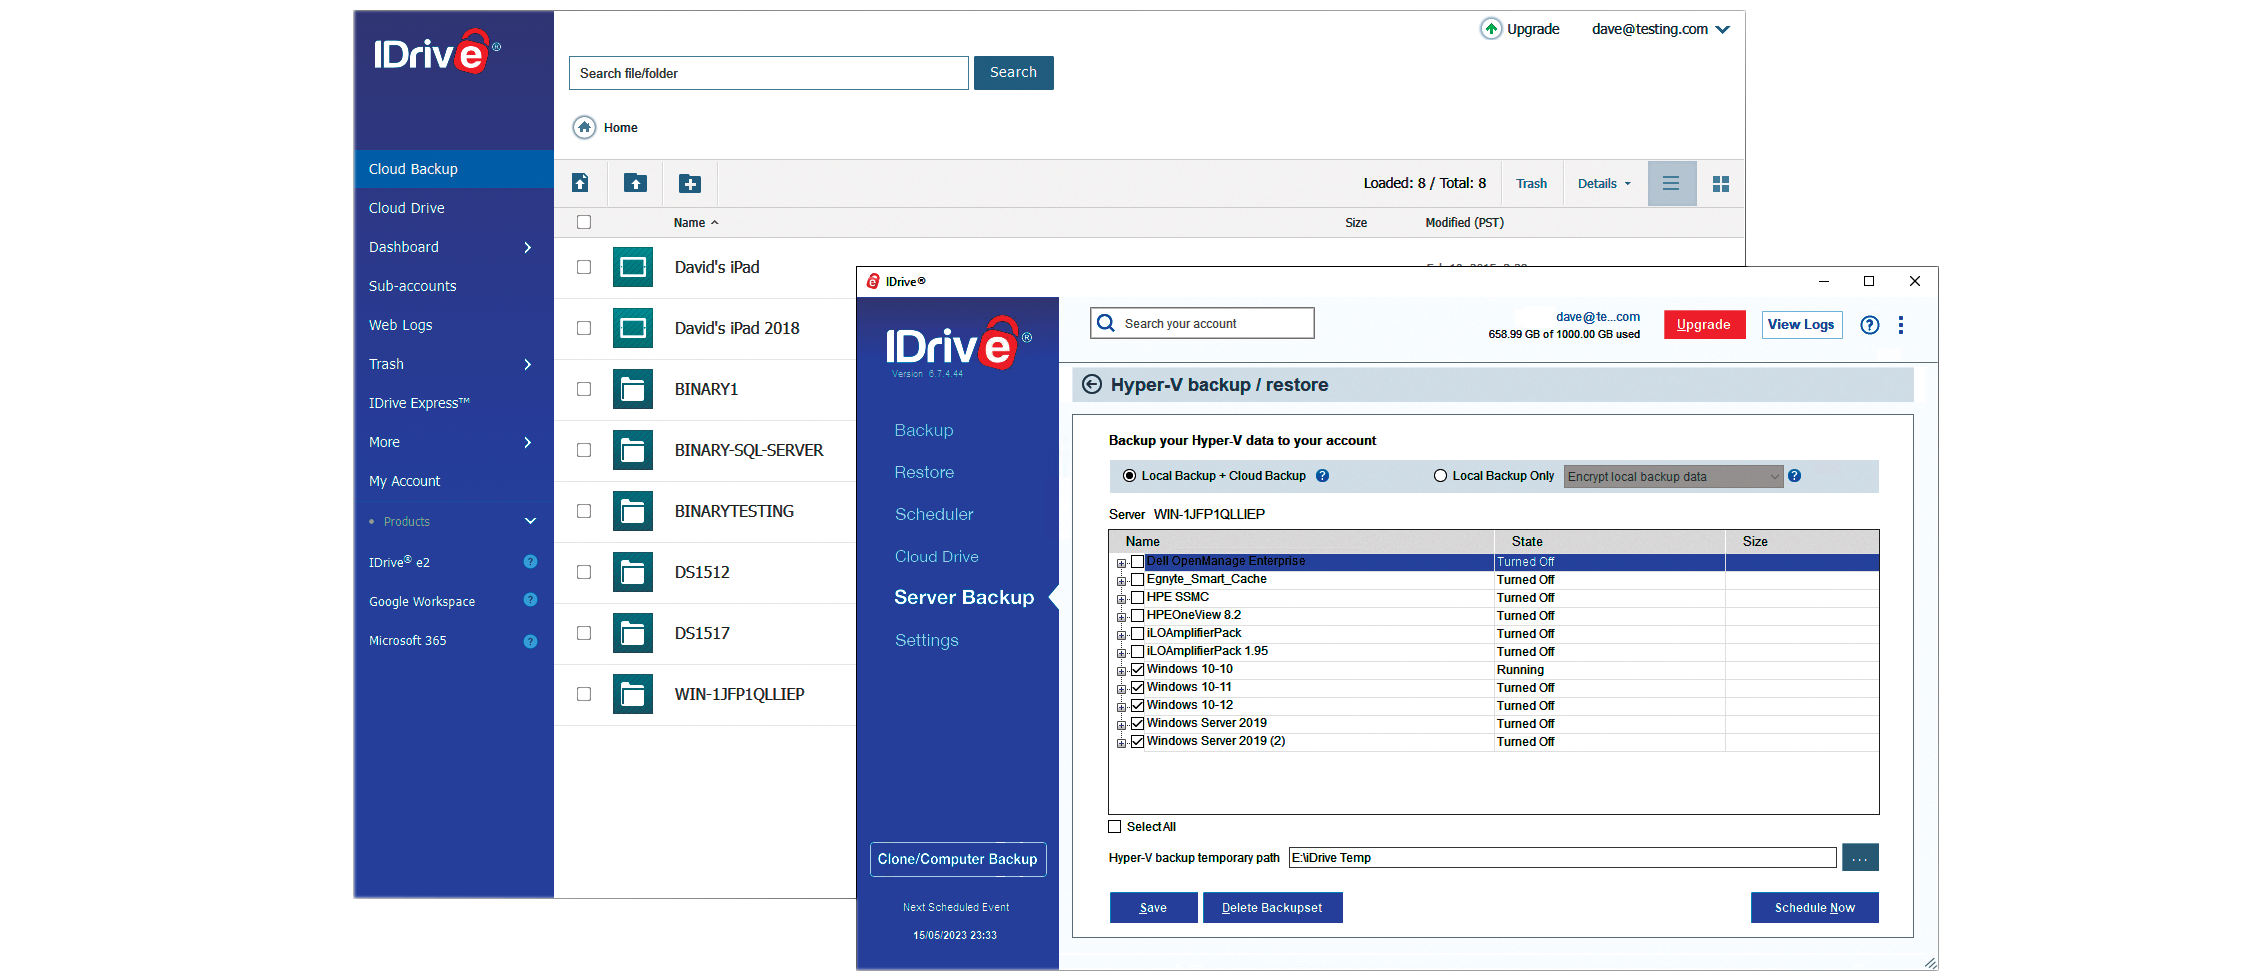Screen dimensions: 2267x971
Task: Expand the Dashboard sidebar submenu
Action: (528, 247)
